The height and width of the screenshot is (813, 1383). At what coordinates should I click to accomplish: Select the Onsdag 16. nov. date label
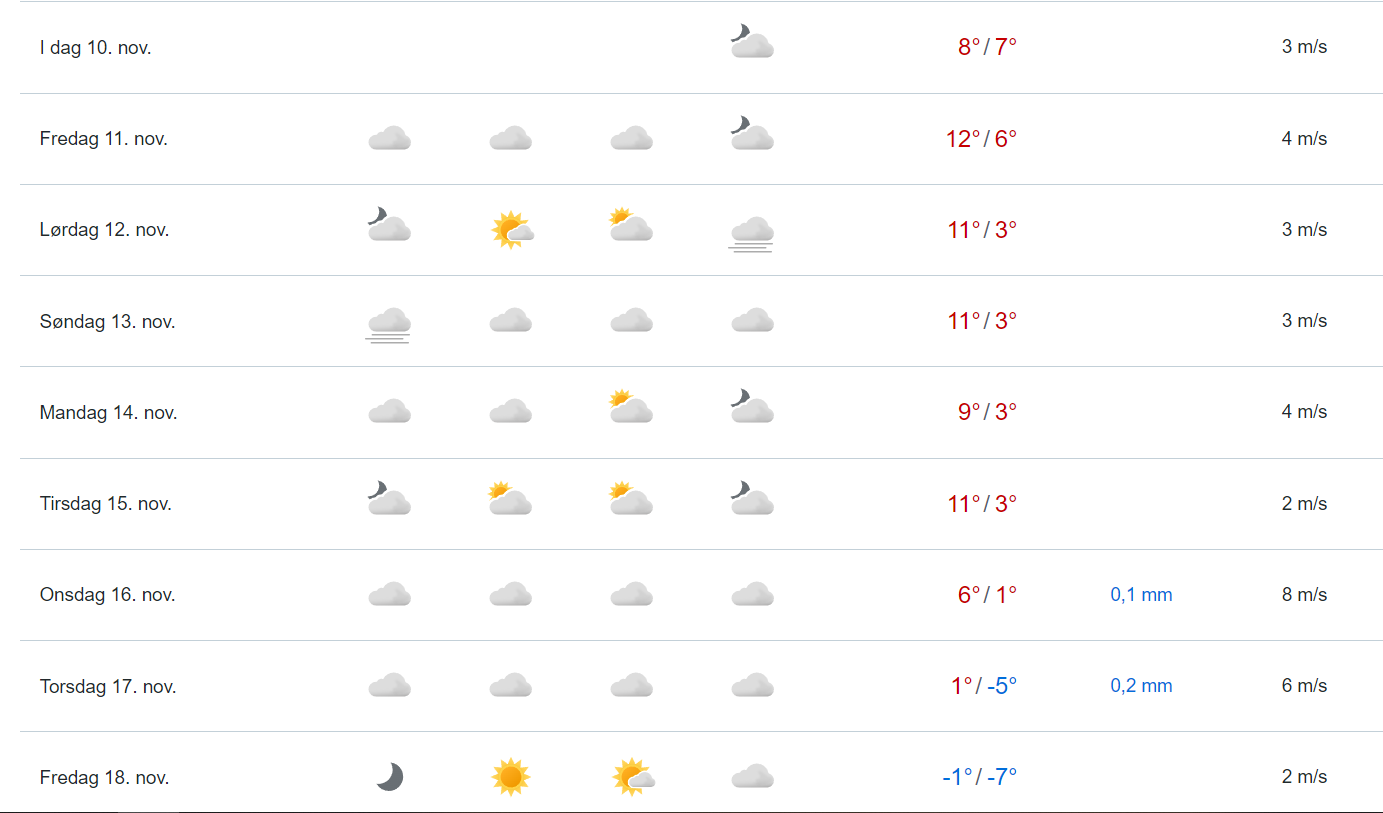click(107, 595)
